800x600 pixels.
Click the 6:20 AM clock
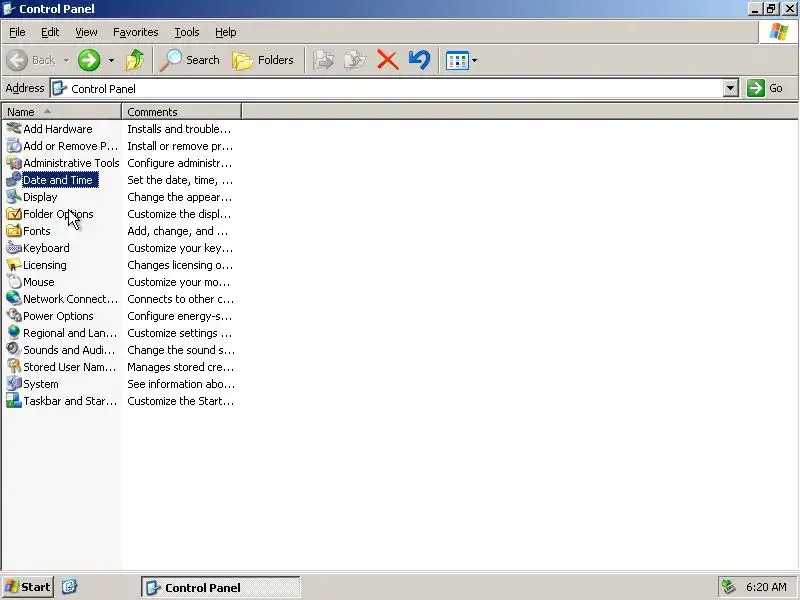[766, 587]
